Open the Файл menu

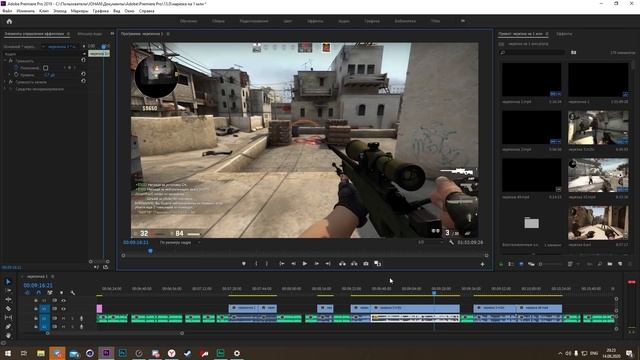click(x=7, y=11)
